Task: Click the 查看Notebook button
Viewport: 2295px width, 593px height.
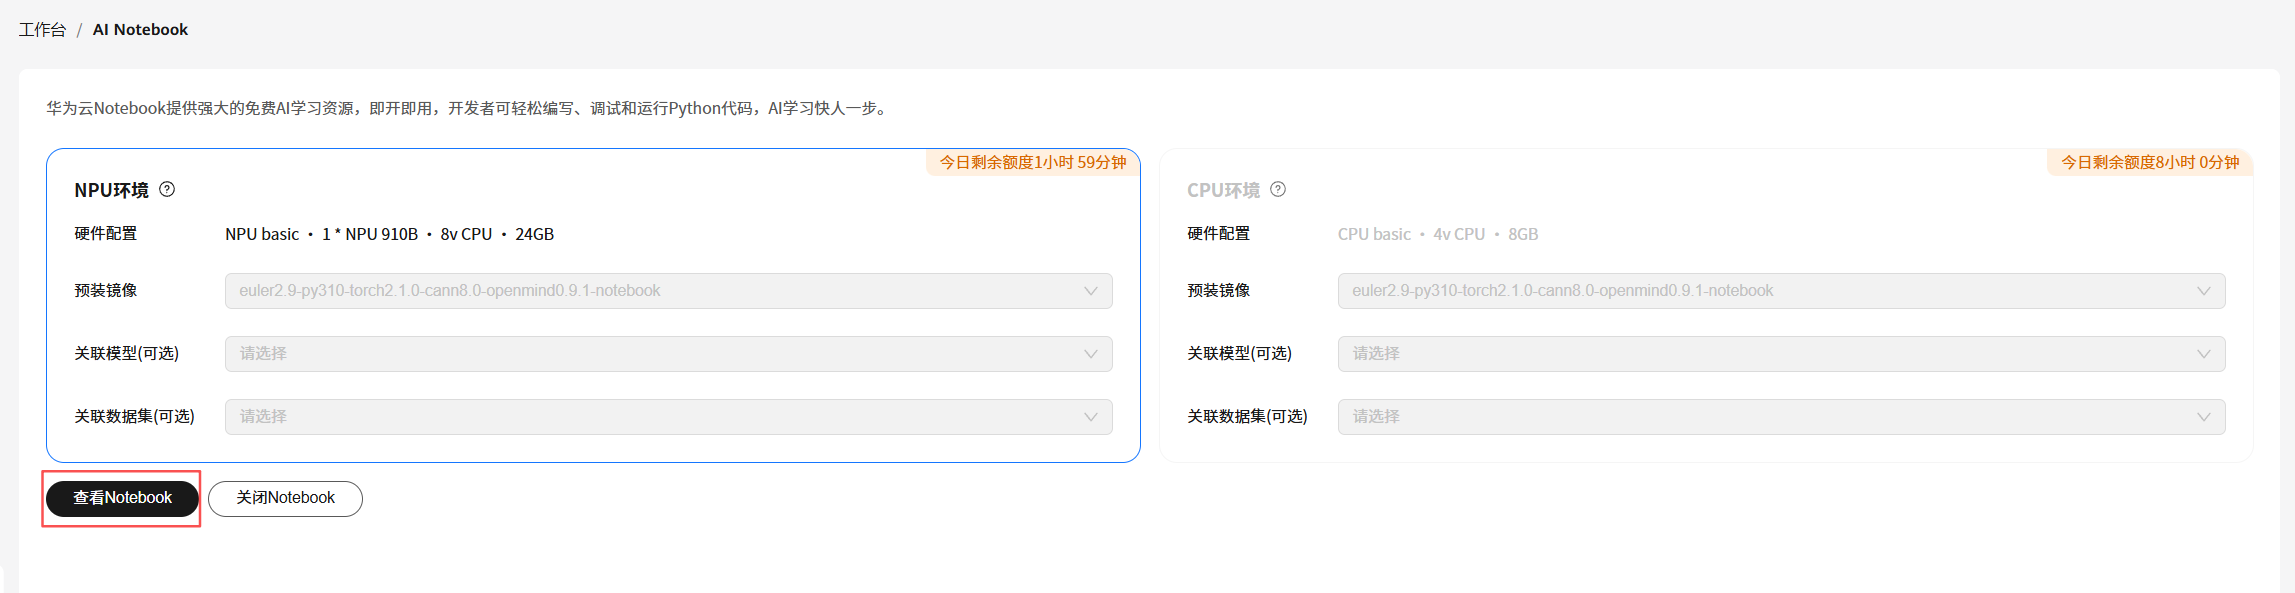Action: pos(122,498)
